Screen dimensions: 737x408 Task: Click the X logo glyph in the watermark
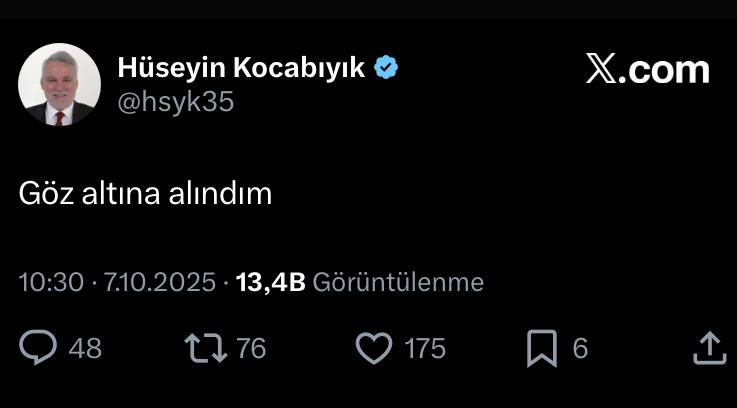point(601,69)
